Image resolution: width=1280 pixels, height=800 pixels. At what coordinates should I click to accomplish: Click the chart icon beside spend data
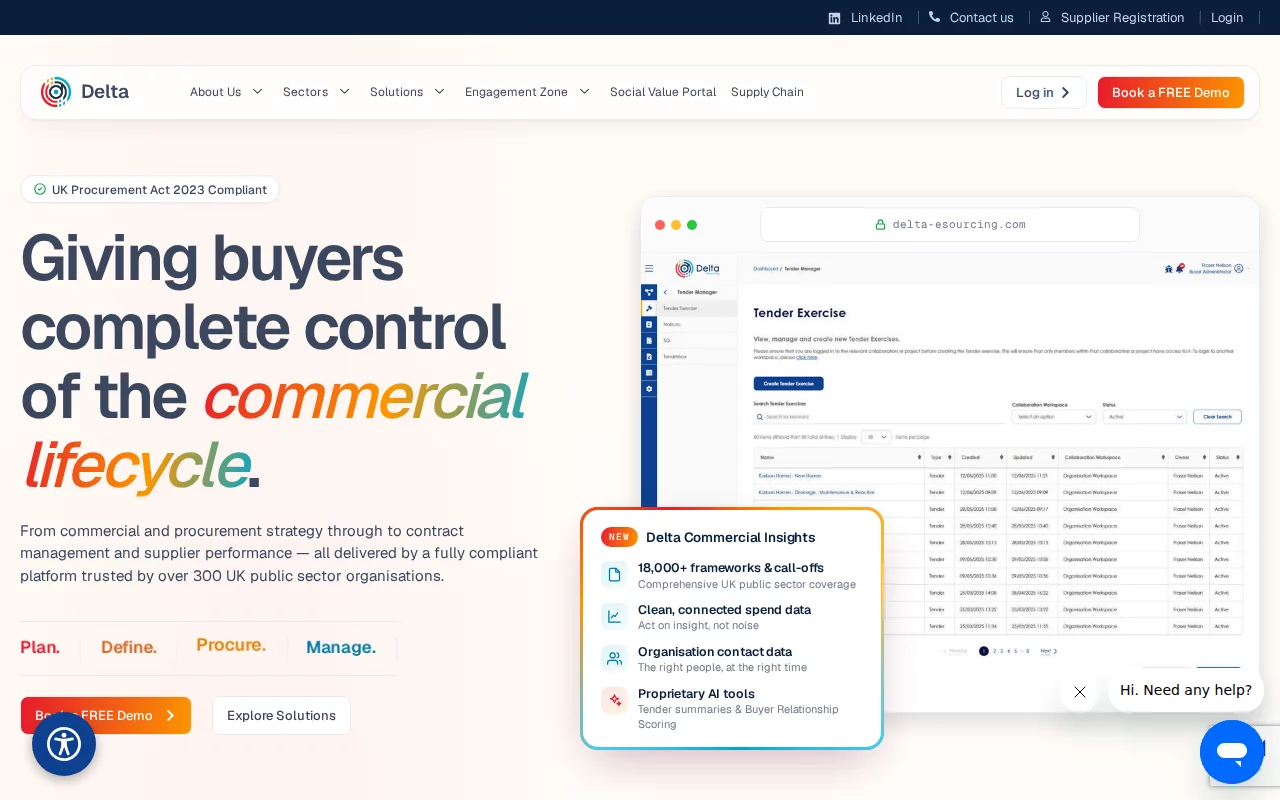614,616
